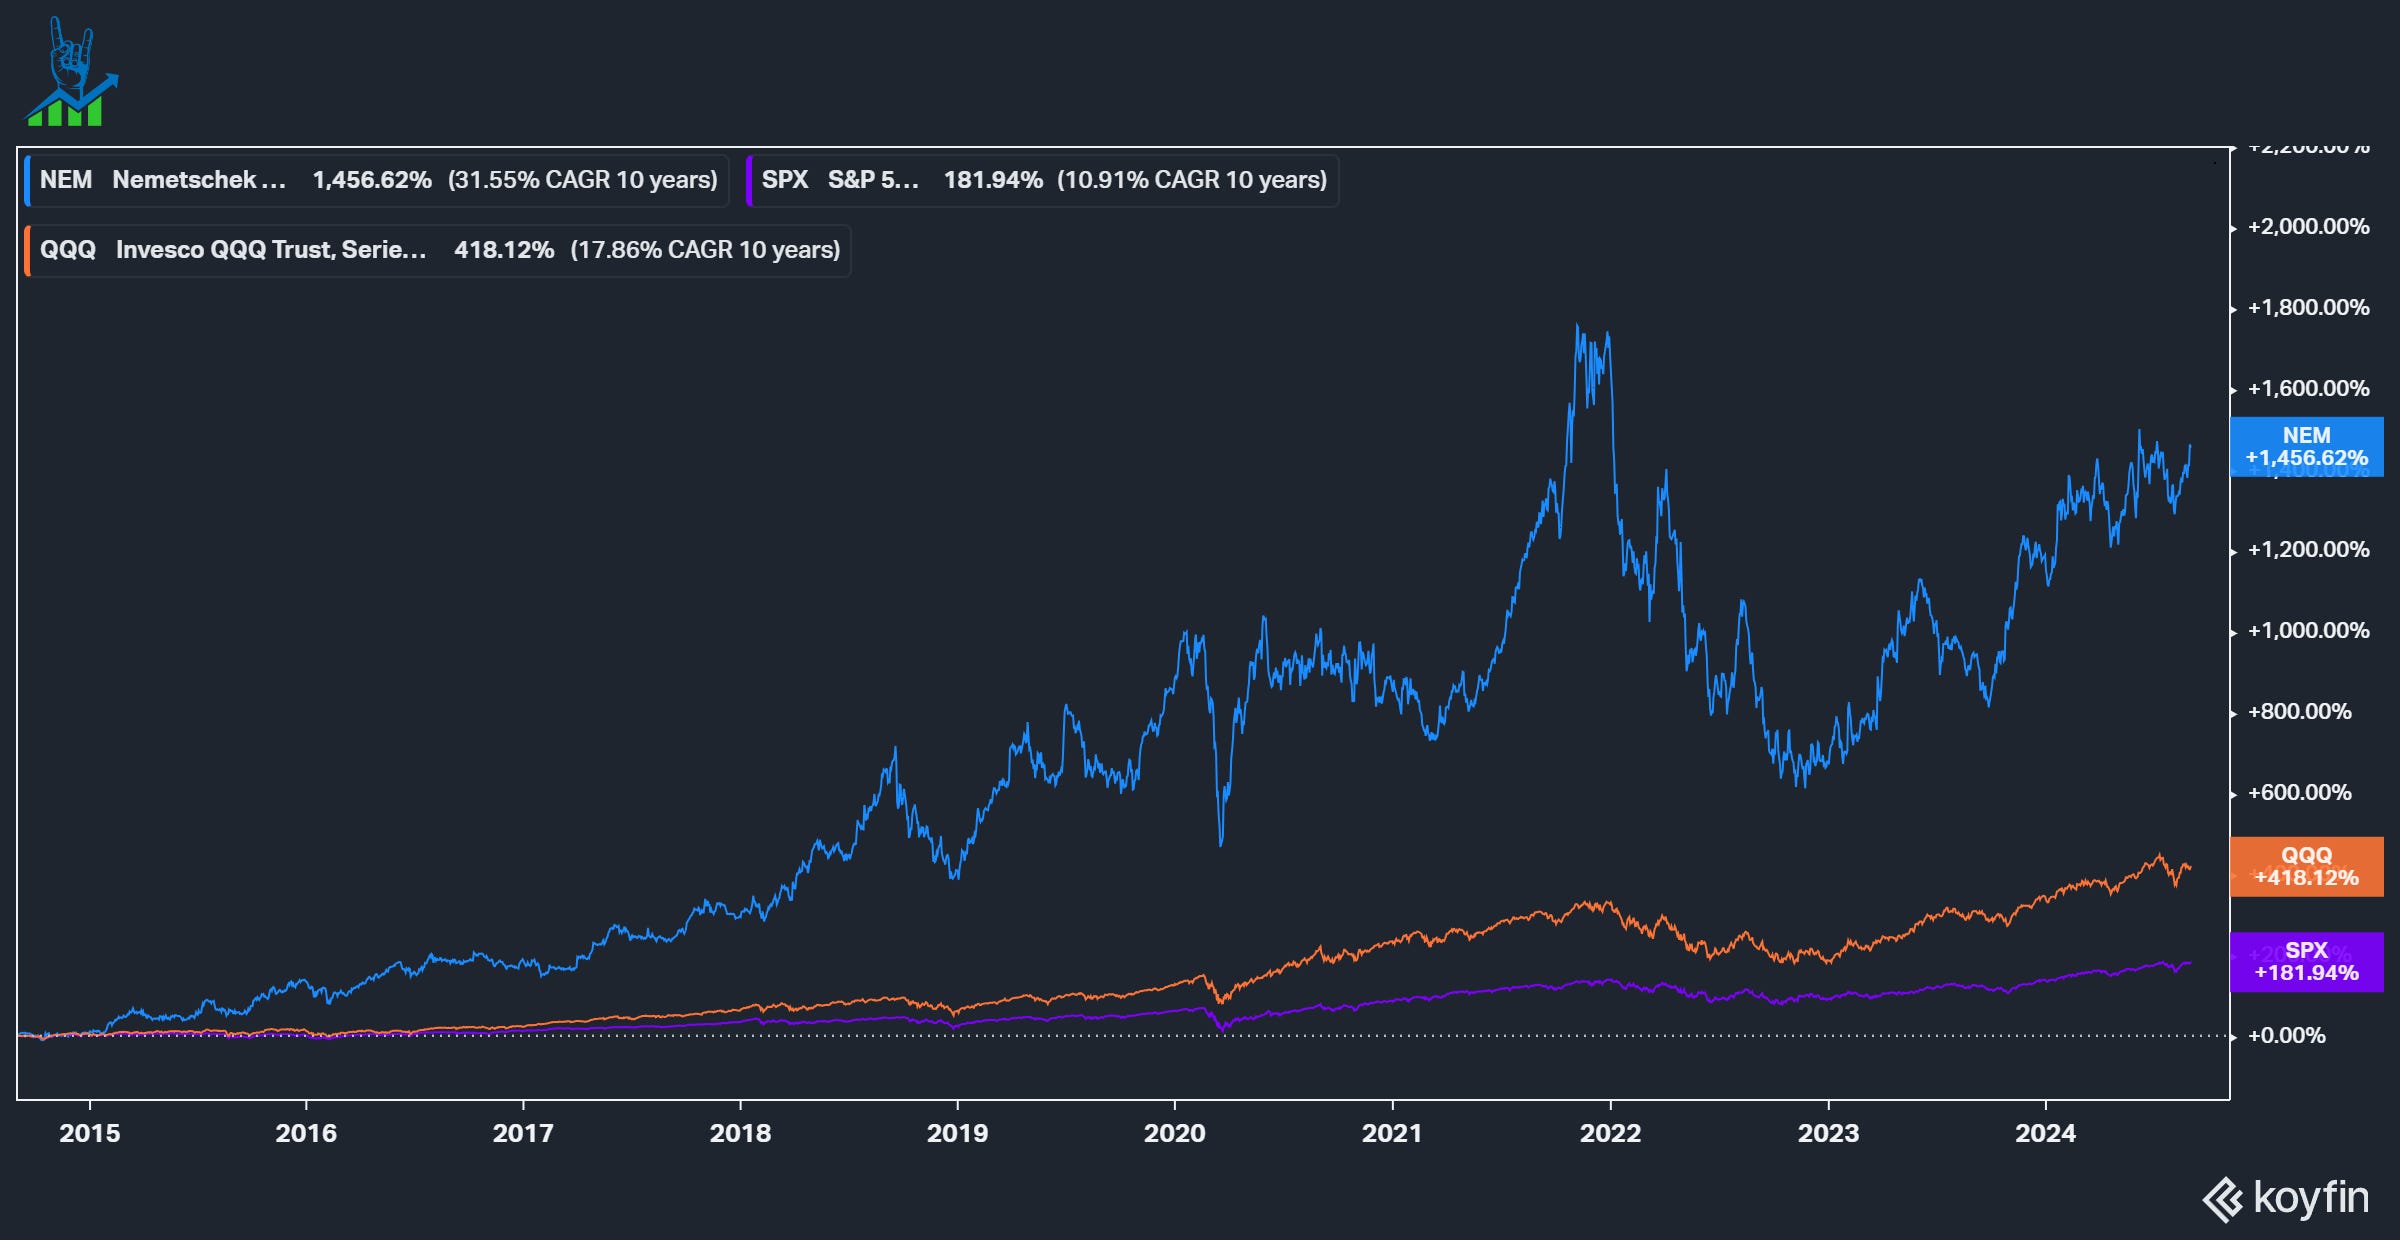Viewport: 2400px width, 1240px height.
Task: Click the 2017 label on time axis
Action: pyautogui.click(x=523, y=1133)
